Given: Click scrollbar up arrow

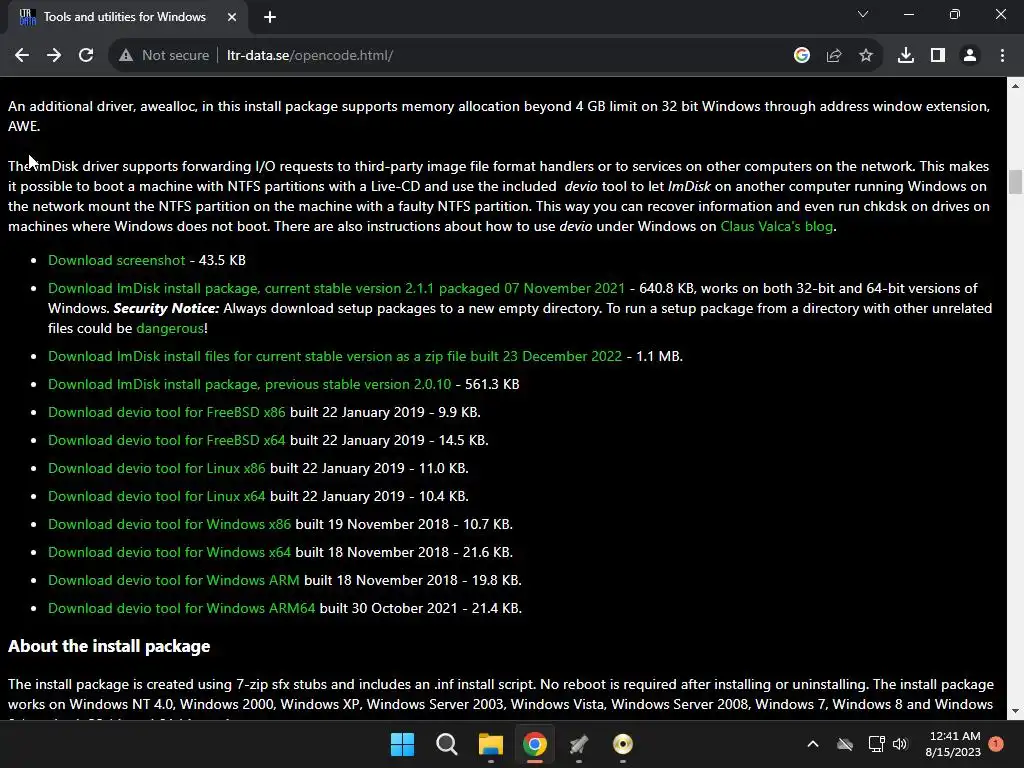Looking at the screenshot, I should [1015, 86].
